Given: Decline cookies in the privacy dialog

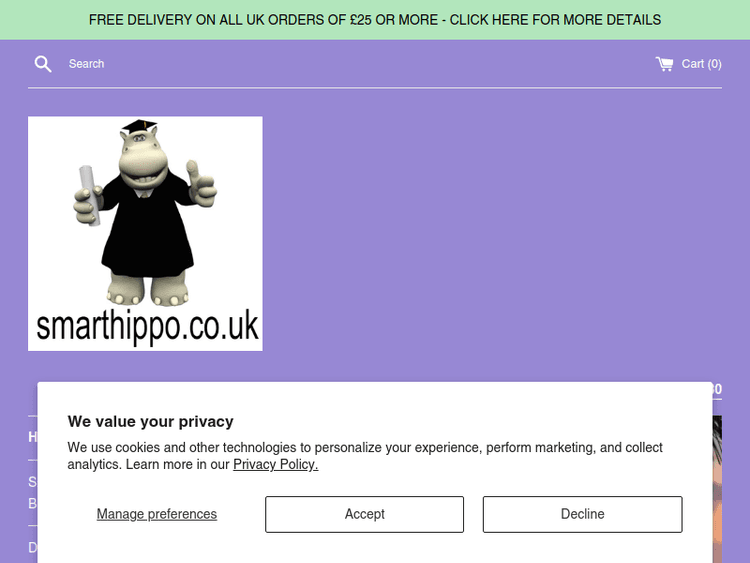Looking at the screenshot, I should [583, 514].
